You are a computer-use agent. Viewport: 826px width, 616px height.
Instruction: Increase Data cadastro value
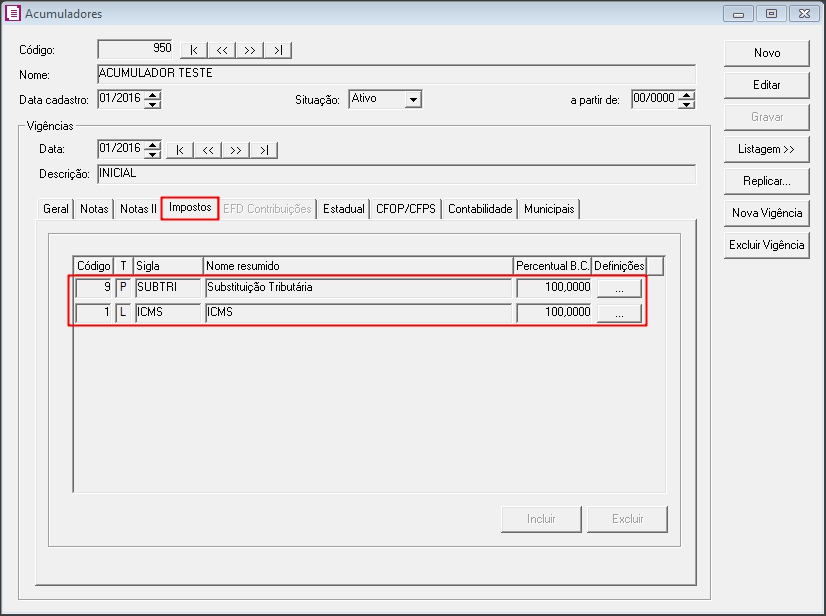[153, 95]
